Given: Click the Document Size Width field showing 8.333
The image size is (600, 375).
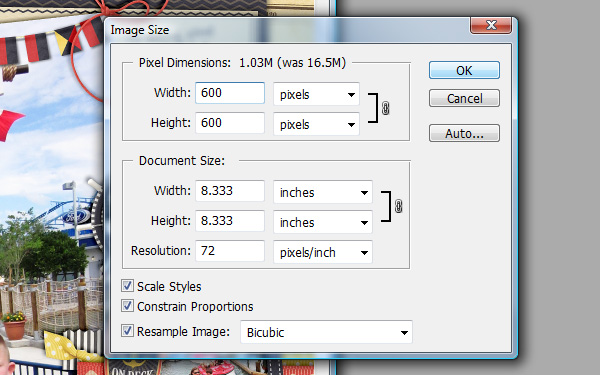Looking at the screenshot, I should point(230,191).
